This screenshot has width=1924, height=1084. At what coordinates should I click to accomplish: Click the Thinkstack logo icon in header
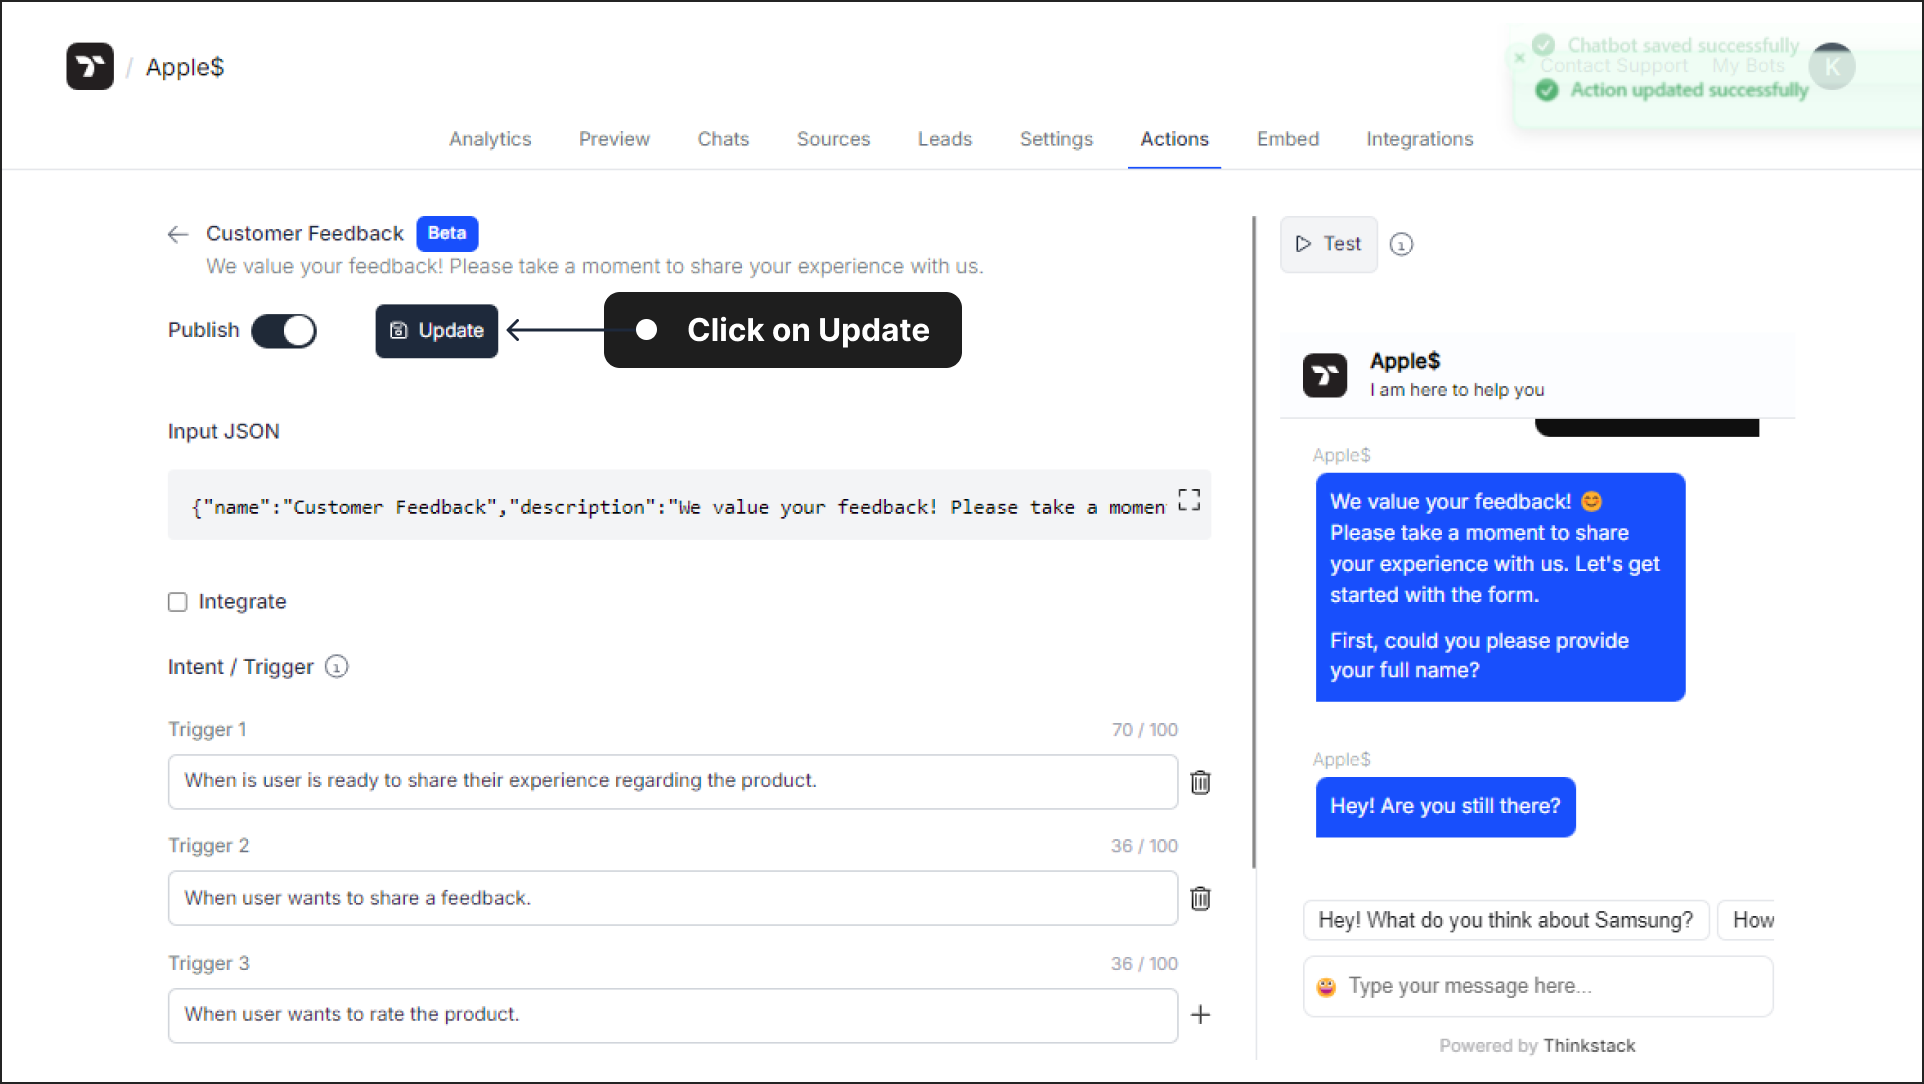[x=90, y=66]
